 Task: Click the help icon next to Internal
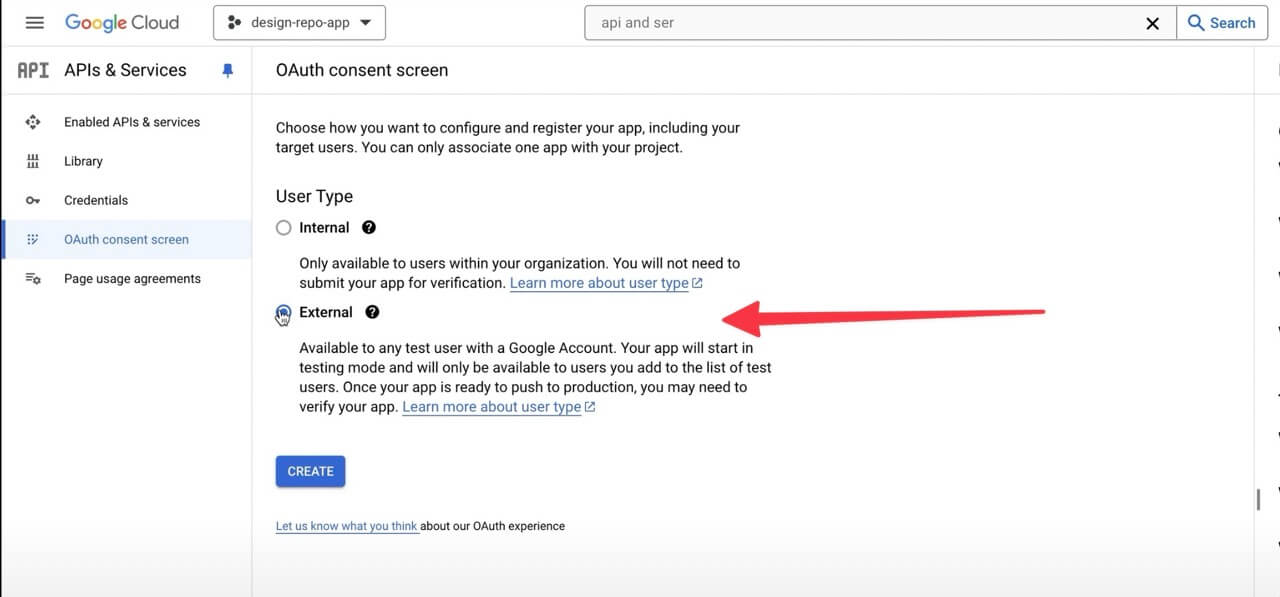pyautogui.click(x=369, y=228)
